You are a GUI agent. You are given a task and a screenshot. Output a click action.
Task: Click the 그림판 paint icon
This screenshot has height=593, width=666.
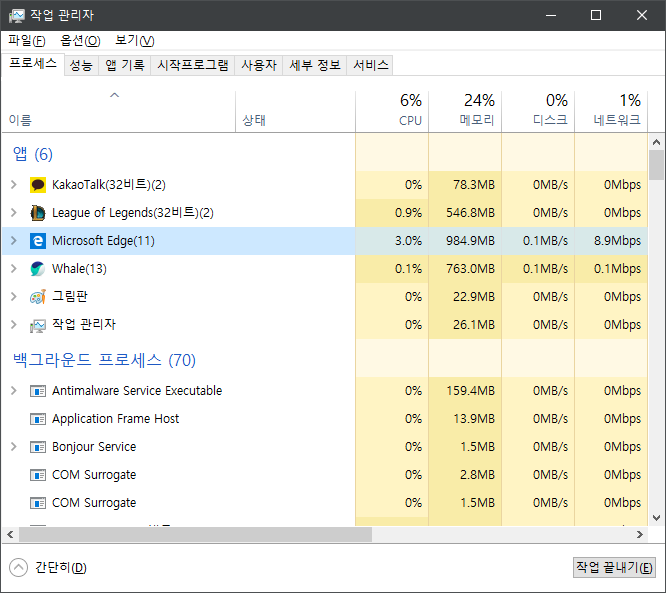pyautogui.click(x=38, y=297)
